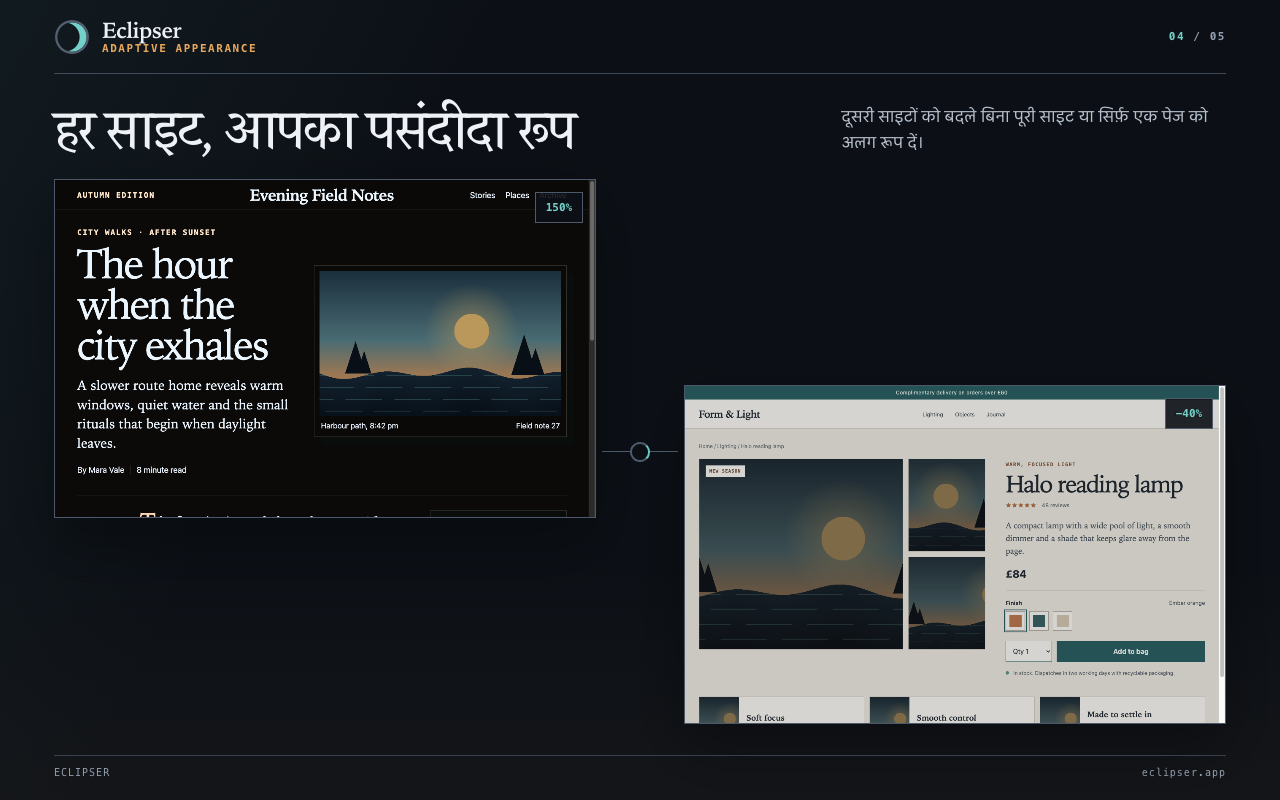Click the Halo reading lamp title
1280x800 pixels.
[1094, 485]
